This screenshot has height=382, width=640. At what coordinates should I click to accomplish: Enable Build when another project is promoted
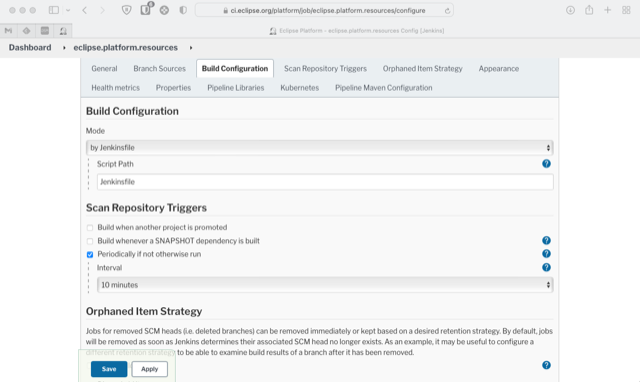pyautogui.click(x=90, y=228)
